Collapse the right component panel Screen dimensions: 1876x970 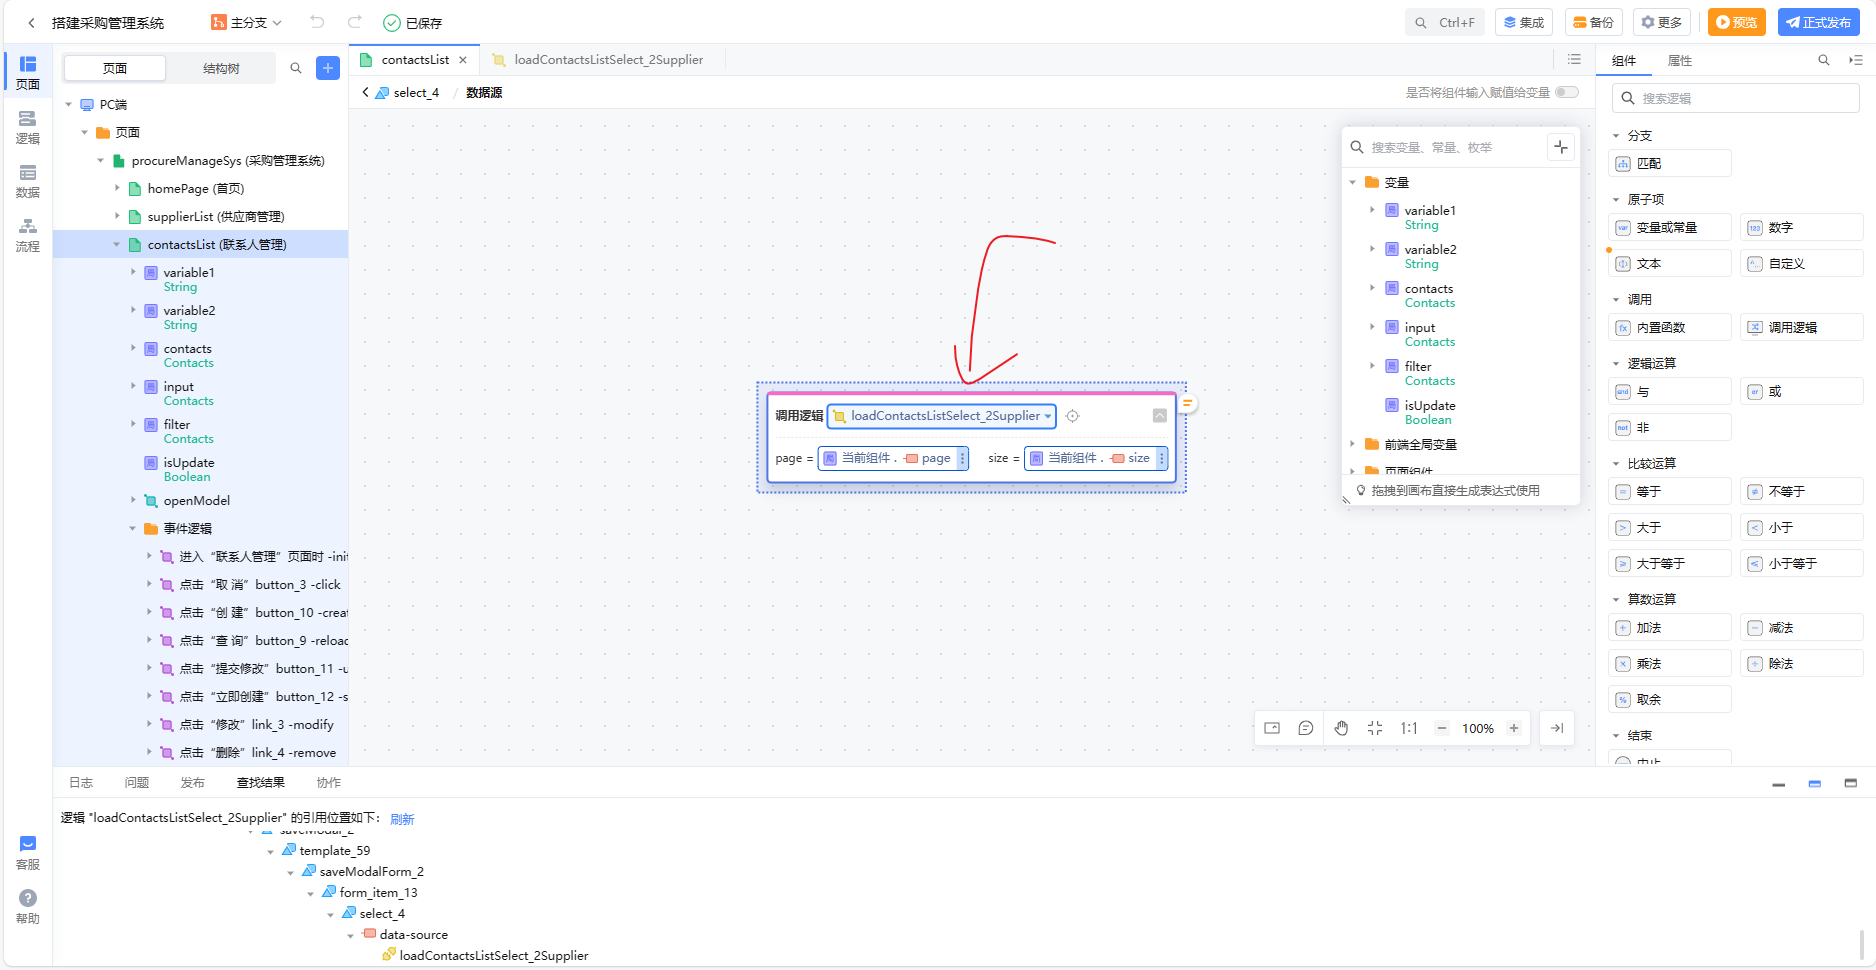(x=1856, y=60)
